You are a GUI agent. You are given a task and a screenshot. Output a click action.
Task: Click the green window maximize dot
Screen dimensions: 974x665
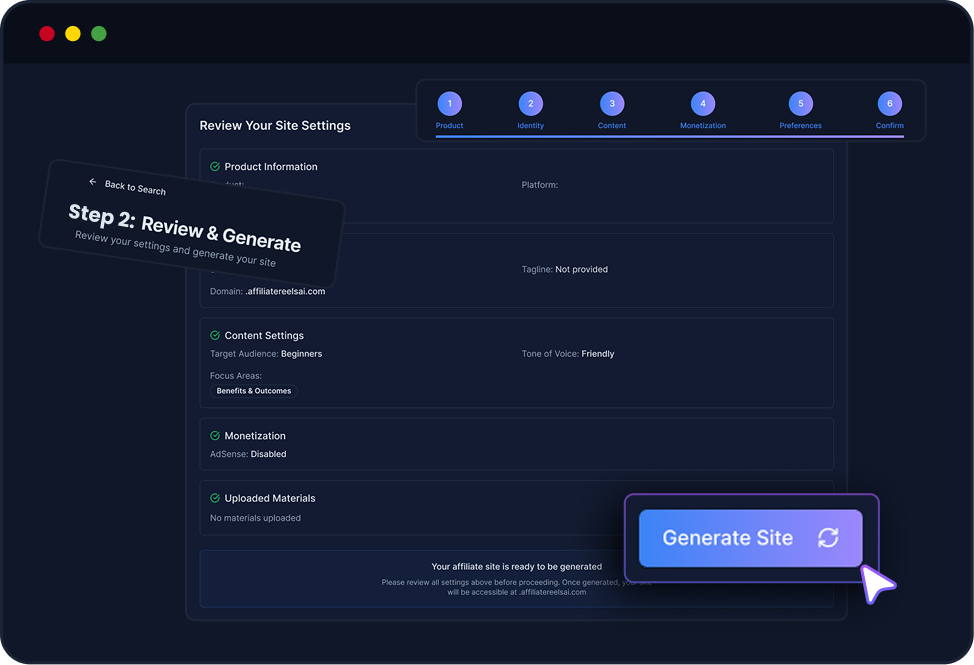[99, 34]
